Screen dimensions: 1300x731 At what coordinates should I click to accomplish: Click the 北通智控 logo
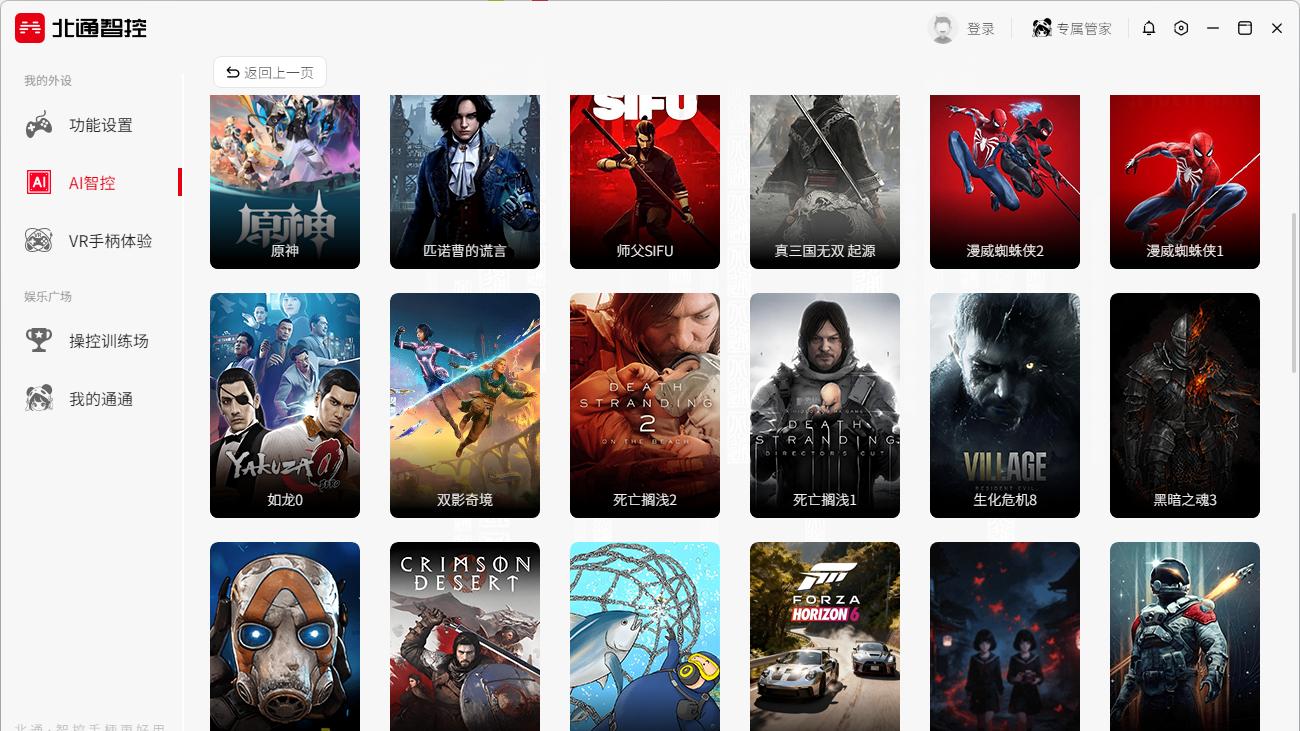point(81,28)
